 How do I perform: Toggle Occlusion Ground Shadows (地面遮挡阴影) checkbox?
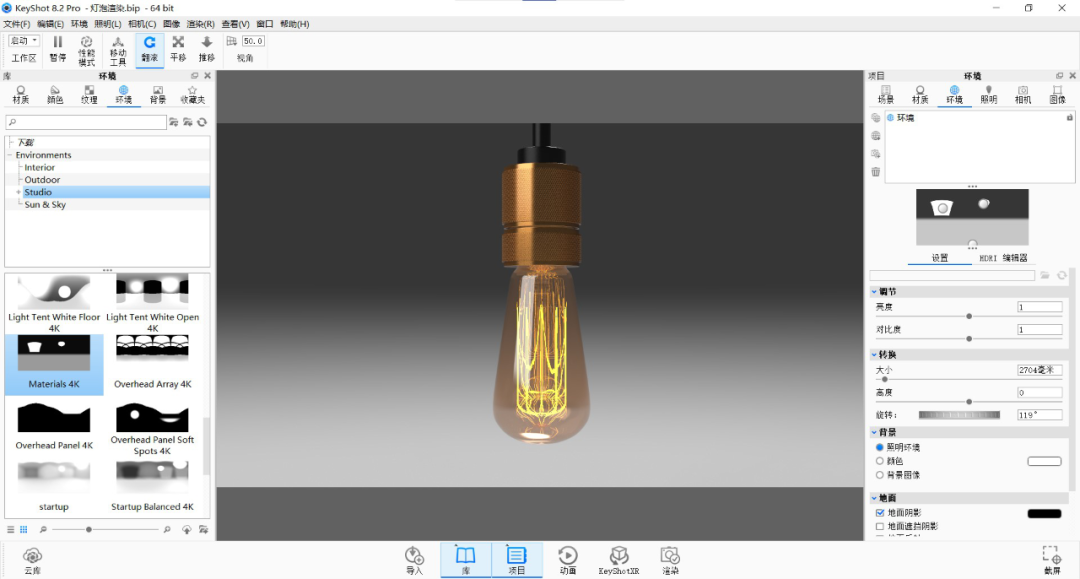[880, 526]
